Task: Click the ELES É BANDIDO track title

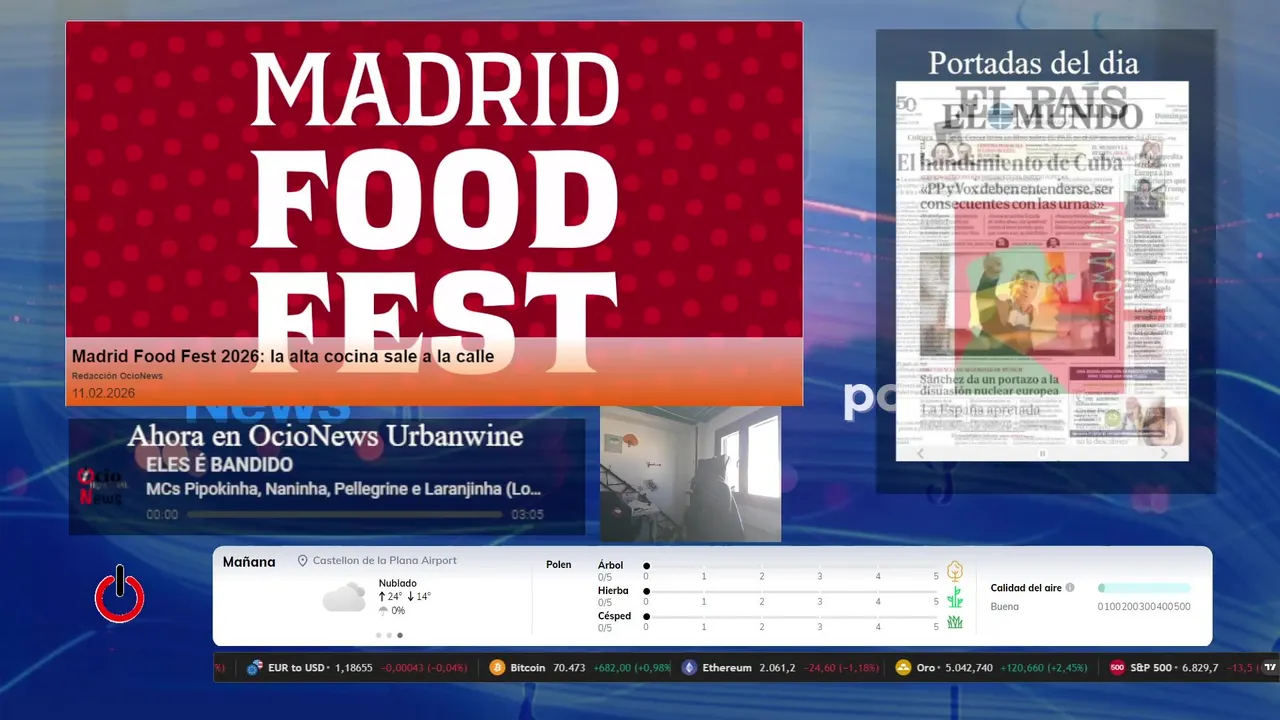Action: point(219,465)
